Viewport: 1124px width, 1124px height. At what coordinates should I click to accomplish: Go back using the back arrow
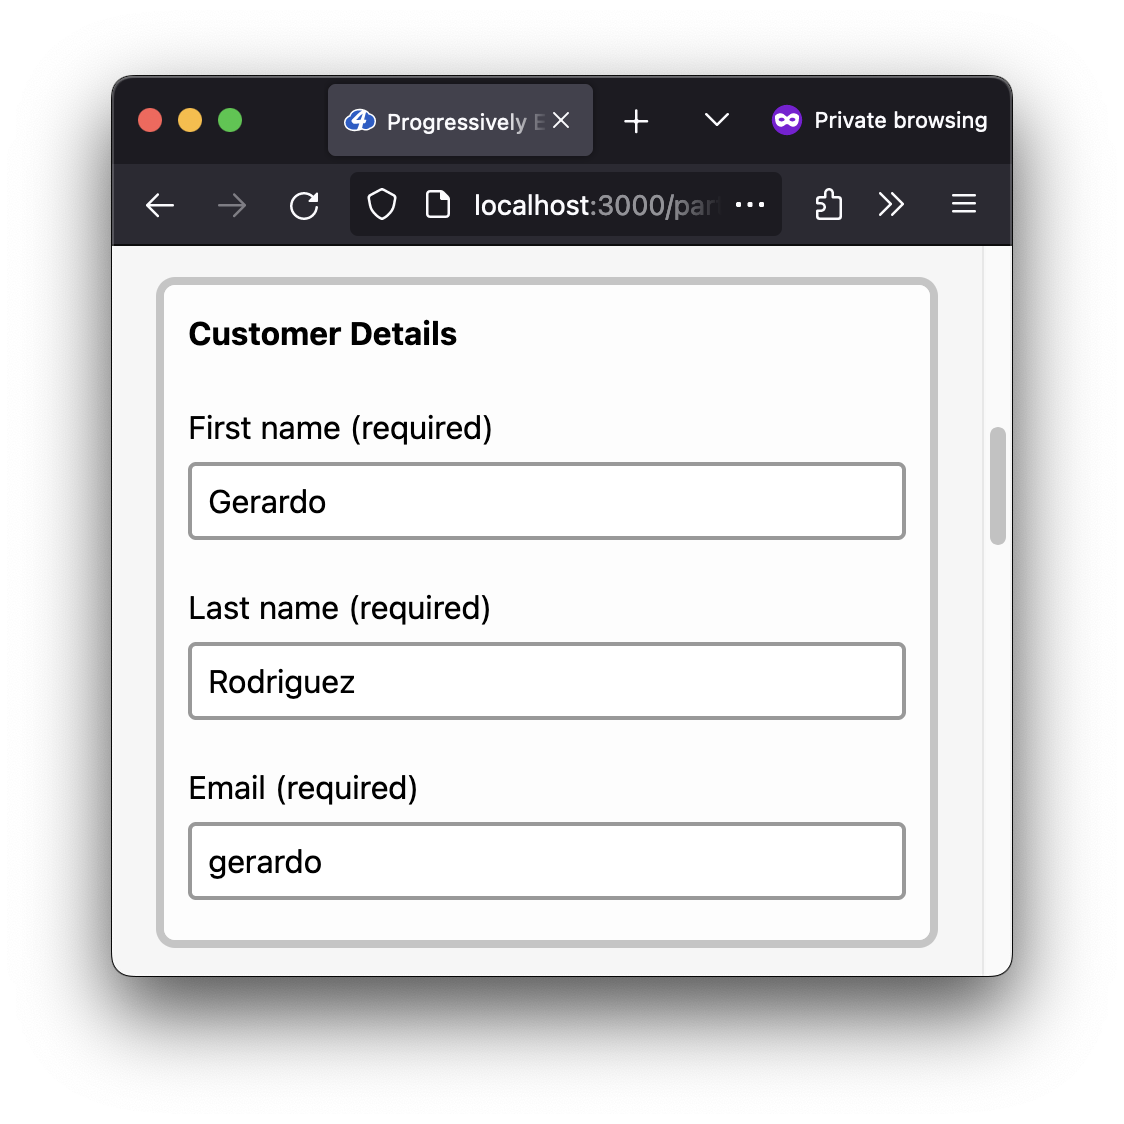(x=160, y=206)
